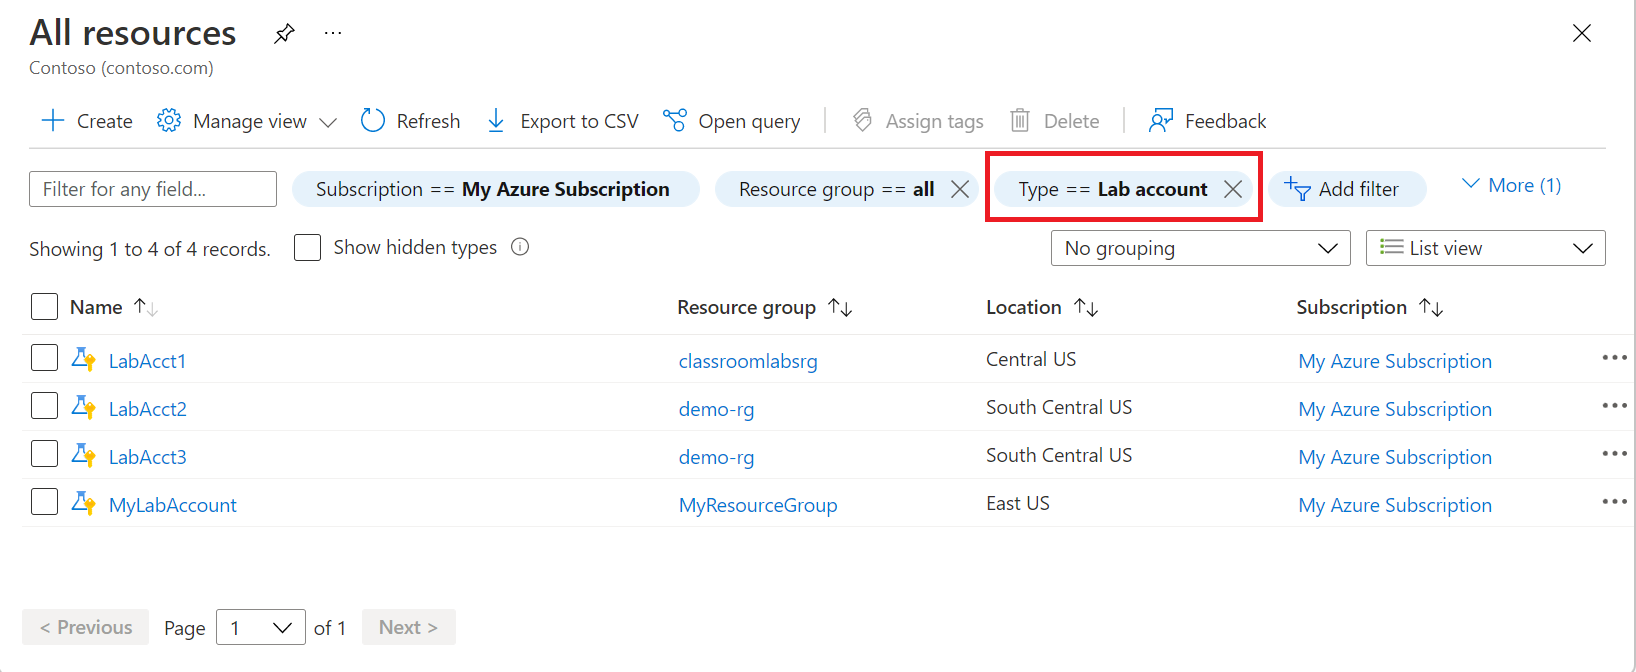This screenshot has width=1636, height=672.
Task: Click the MyLabAccount lab account icon
Action: click(x=84, y=502)
